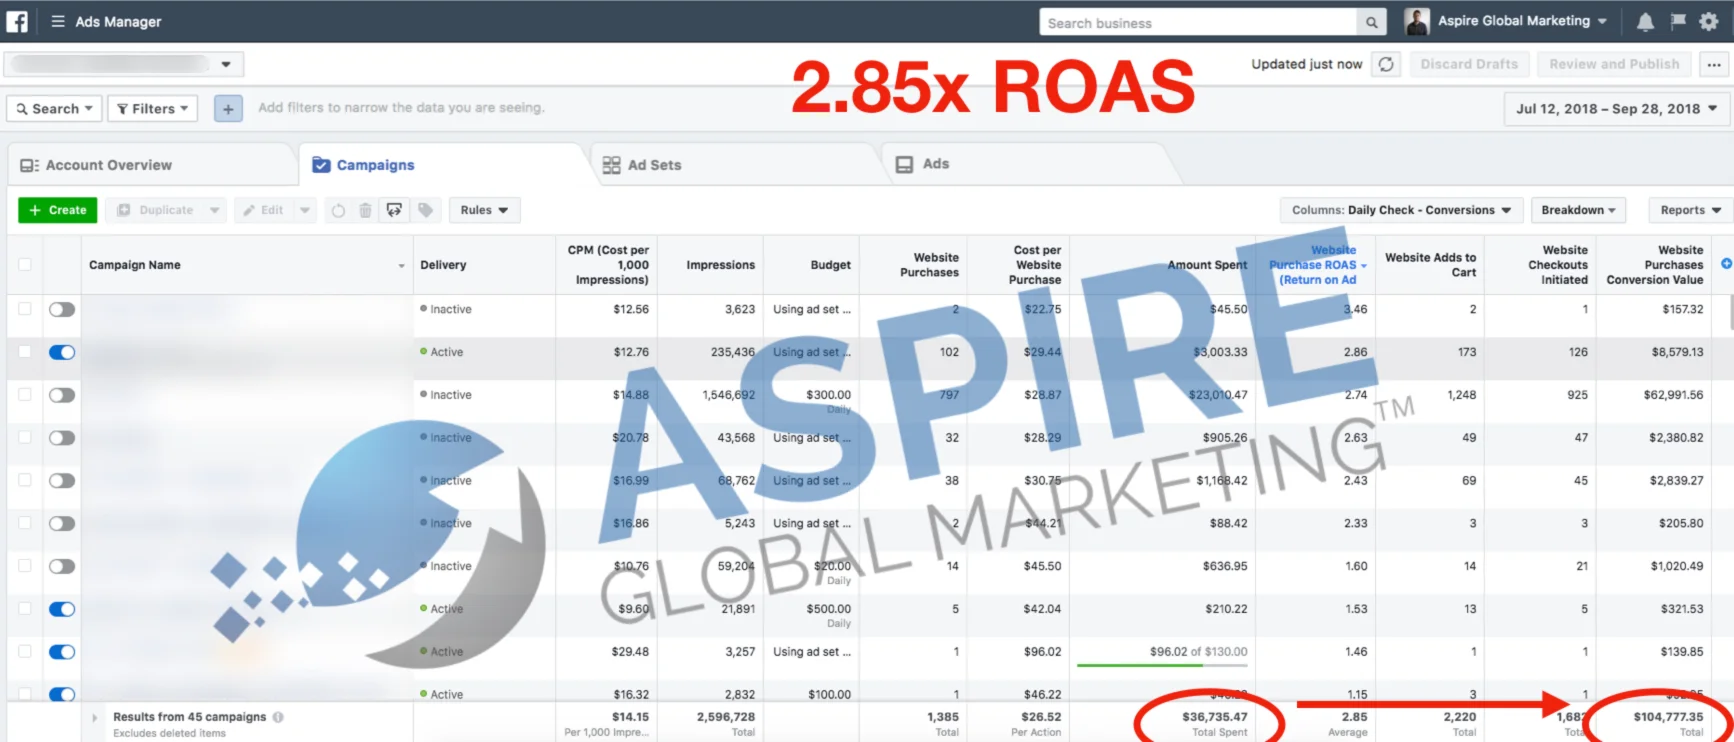Click the $104,777.35 total conversion value
The height and width of the screenshot is (742, 1734).
tap(1668, 717)
